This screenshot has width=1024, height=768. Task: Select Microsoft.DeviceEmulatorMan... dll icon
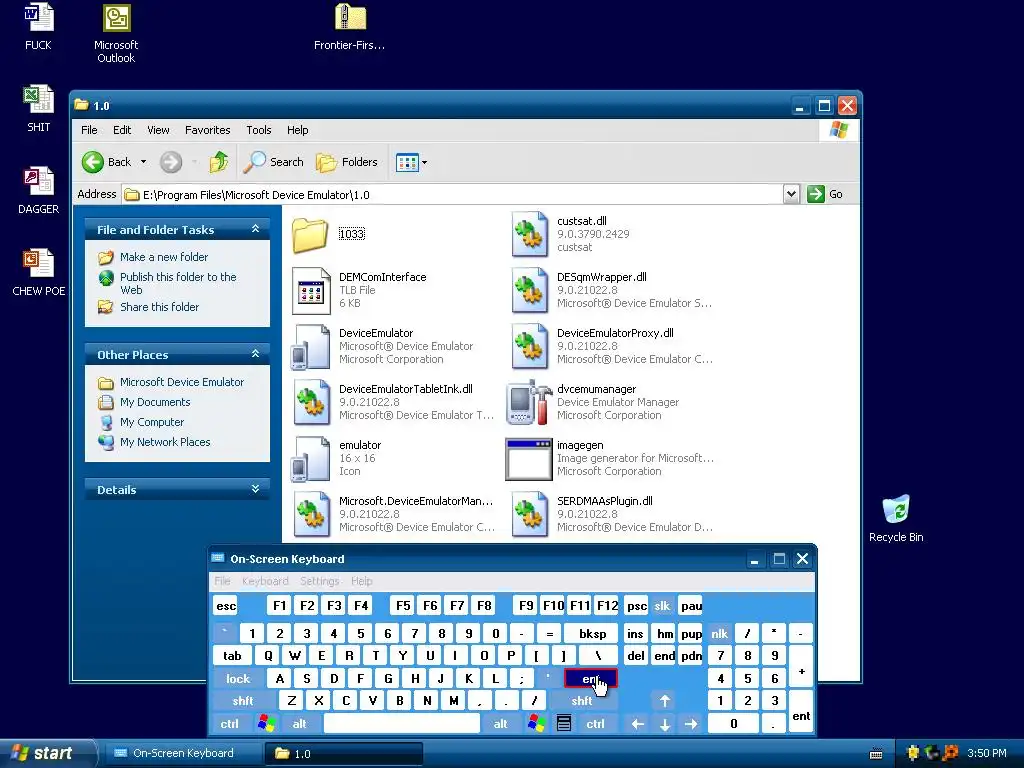click(312, 515)
